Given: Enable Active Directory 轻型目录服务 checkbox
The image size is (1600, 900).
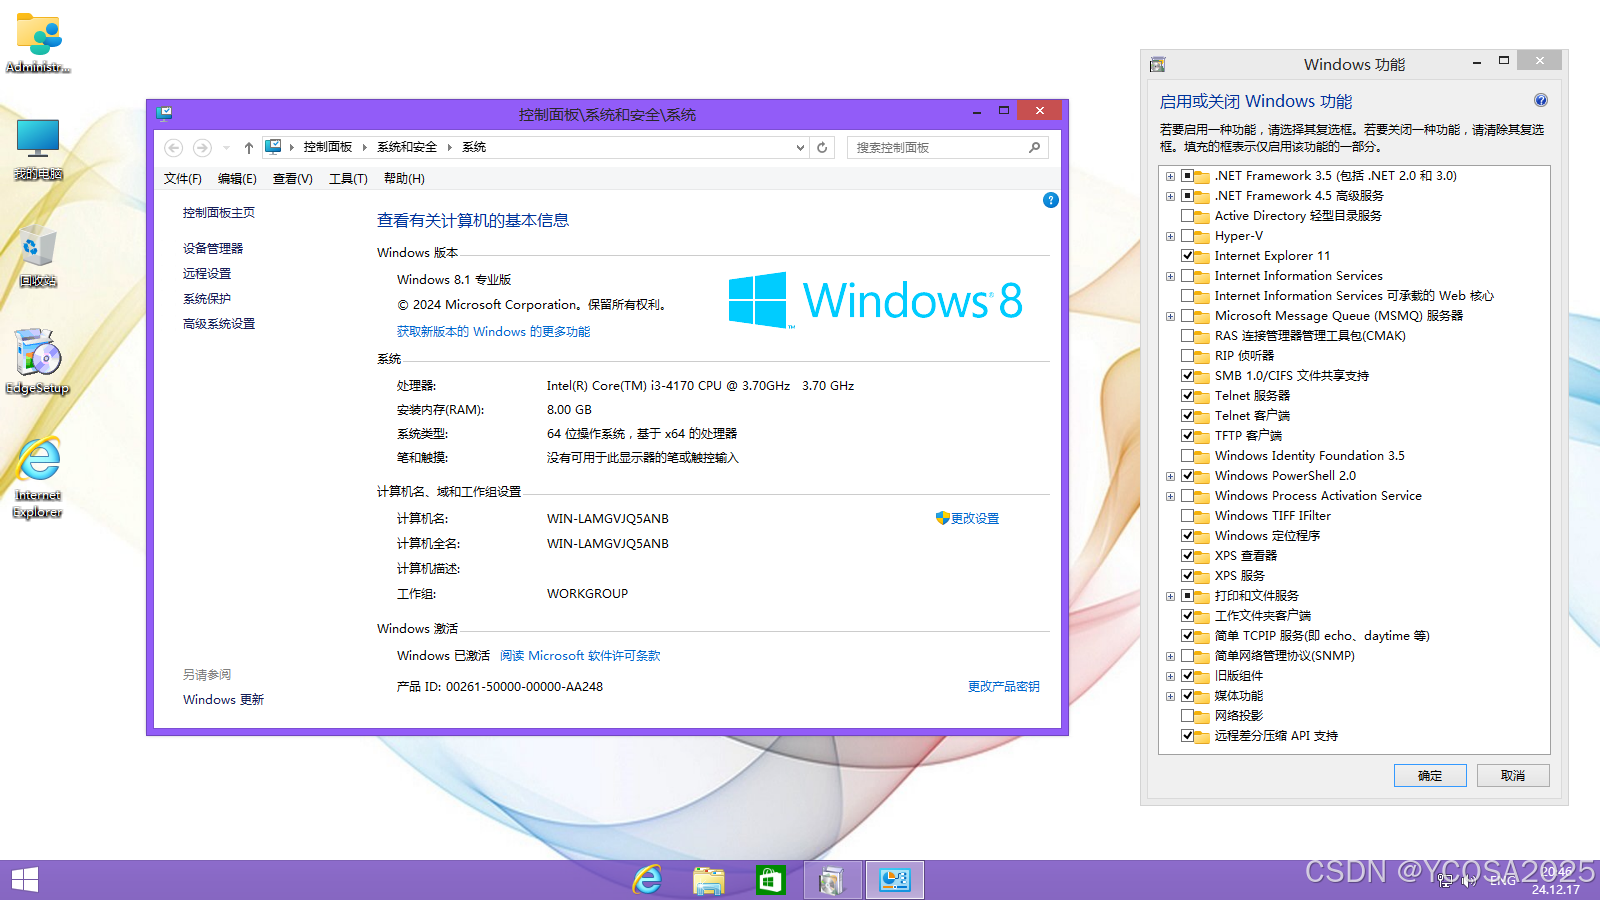Looking at the screenshot, I should (x=1188, y=216).
